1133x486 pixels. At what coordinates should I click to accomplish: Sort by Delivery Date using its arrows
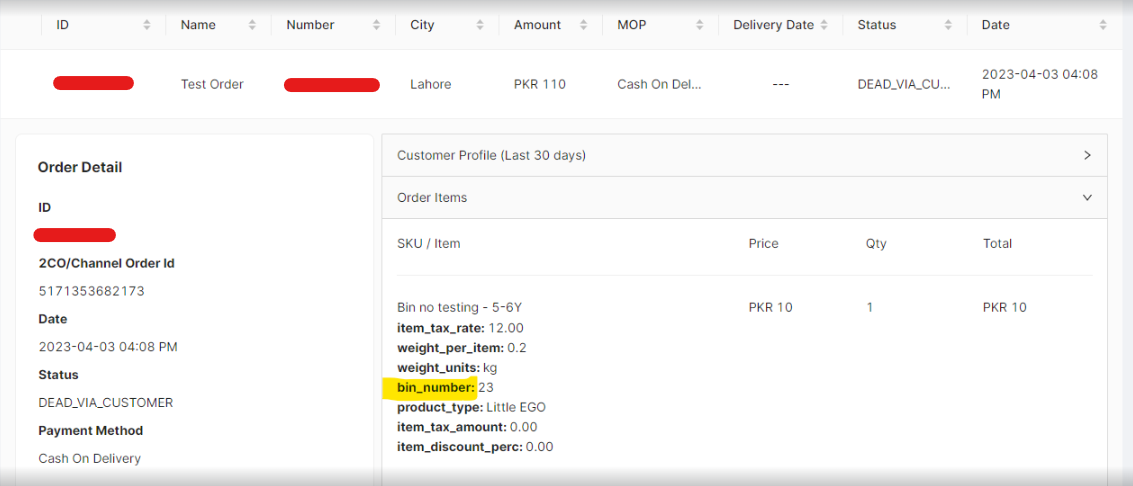pyautogui.click(x=824, y=25)
